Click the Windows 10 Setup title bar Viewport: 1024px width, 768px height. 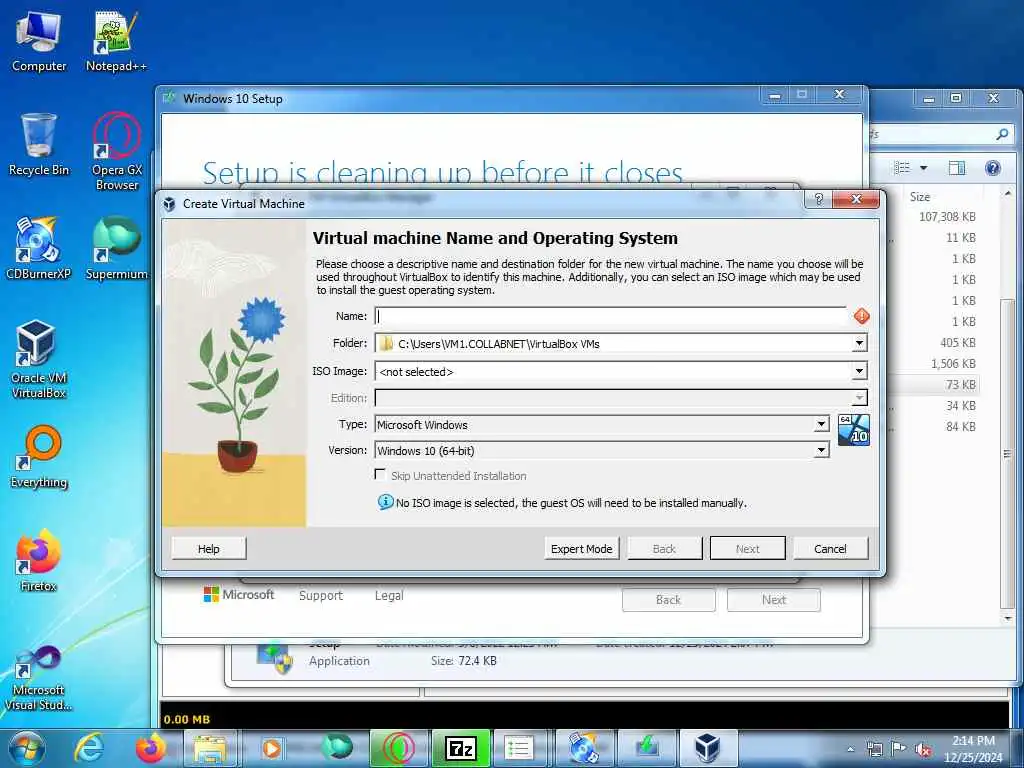(457, 98)
